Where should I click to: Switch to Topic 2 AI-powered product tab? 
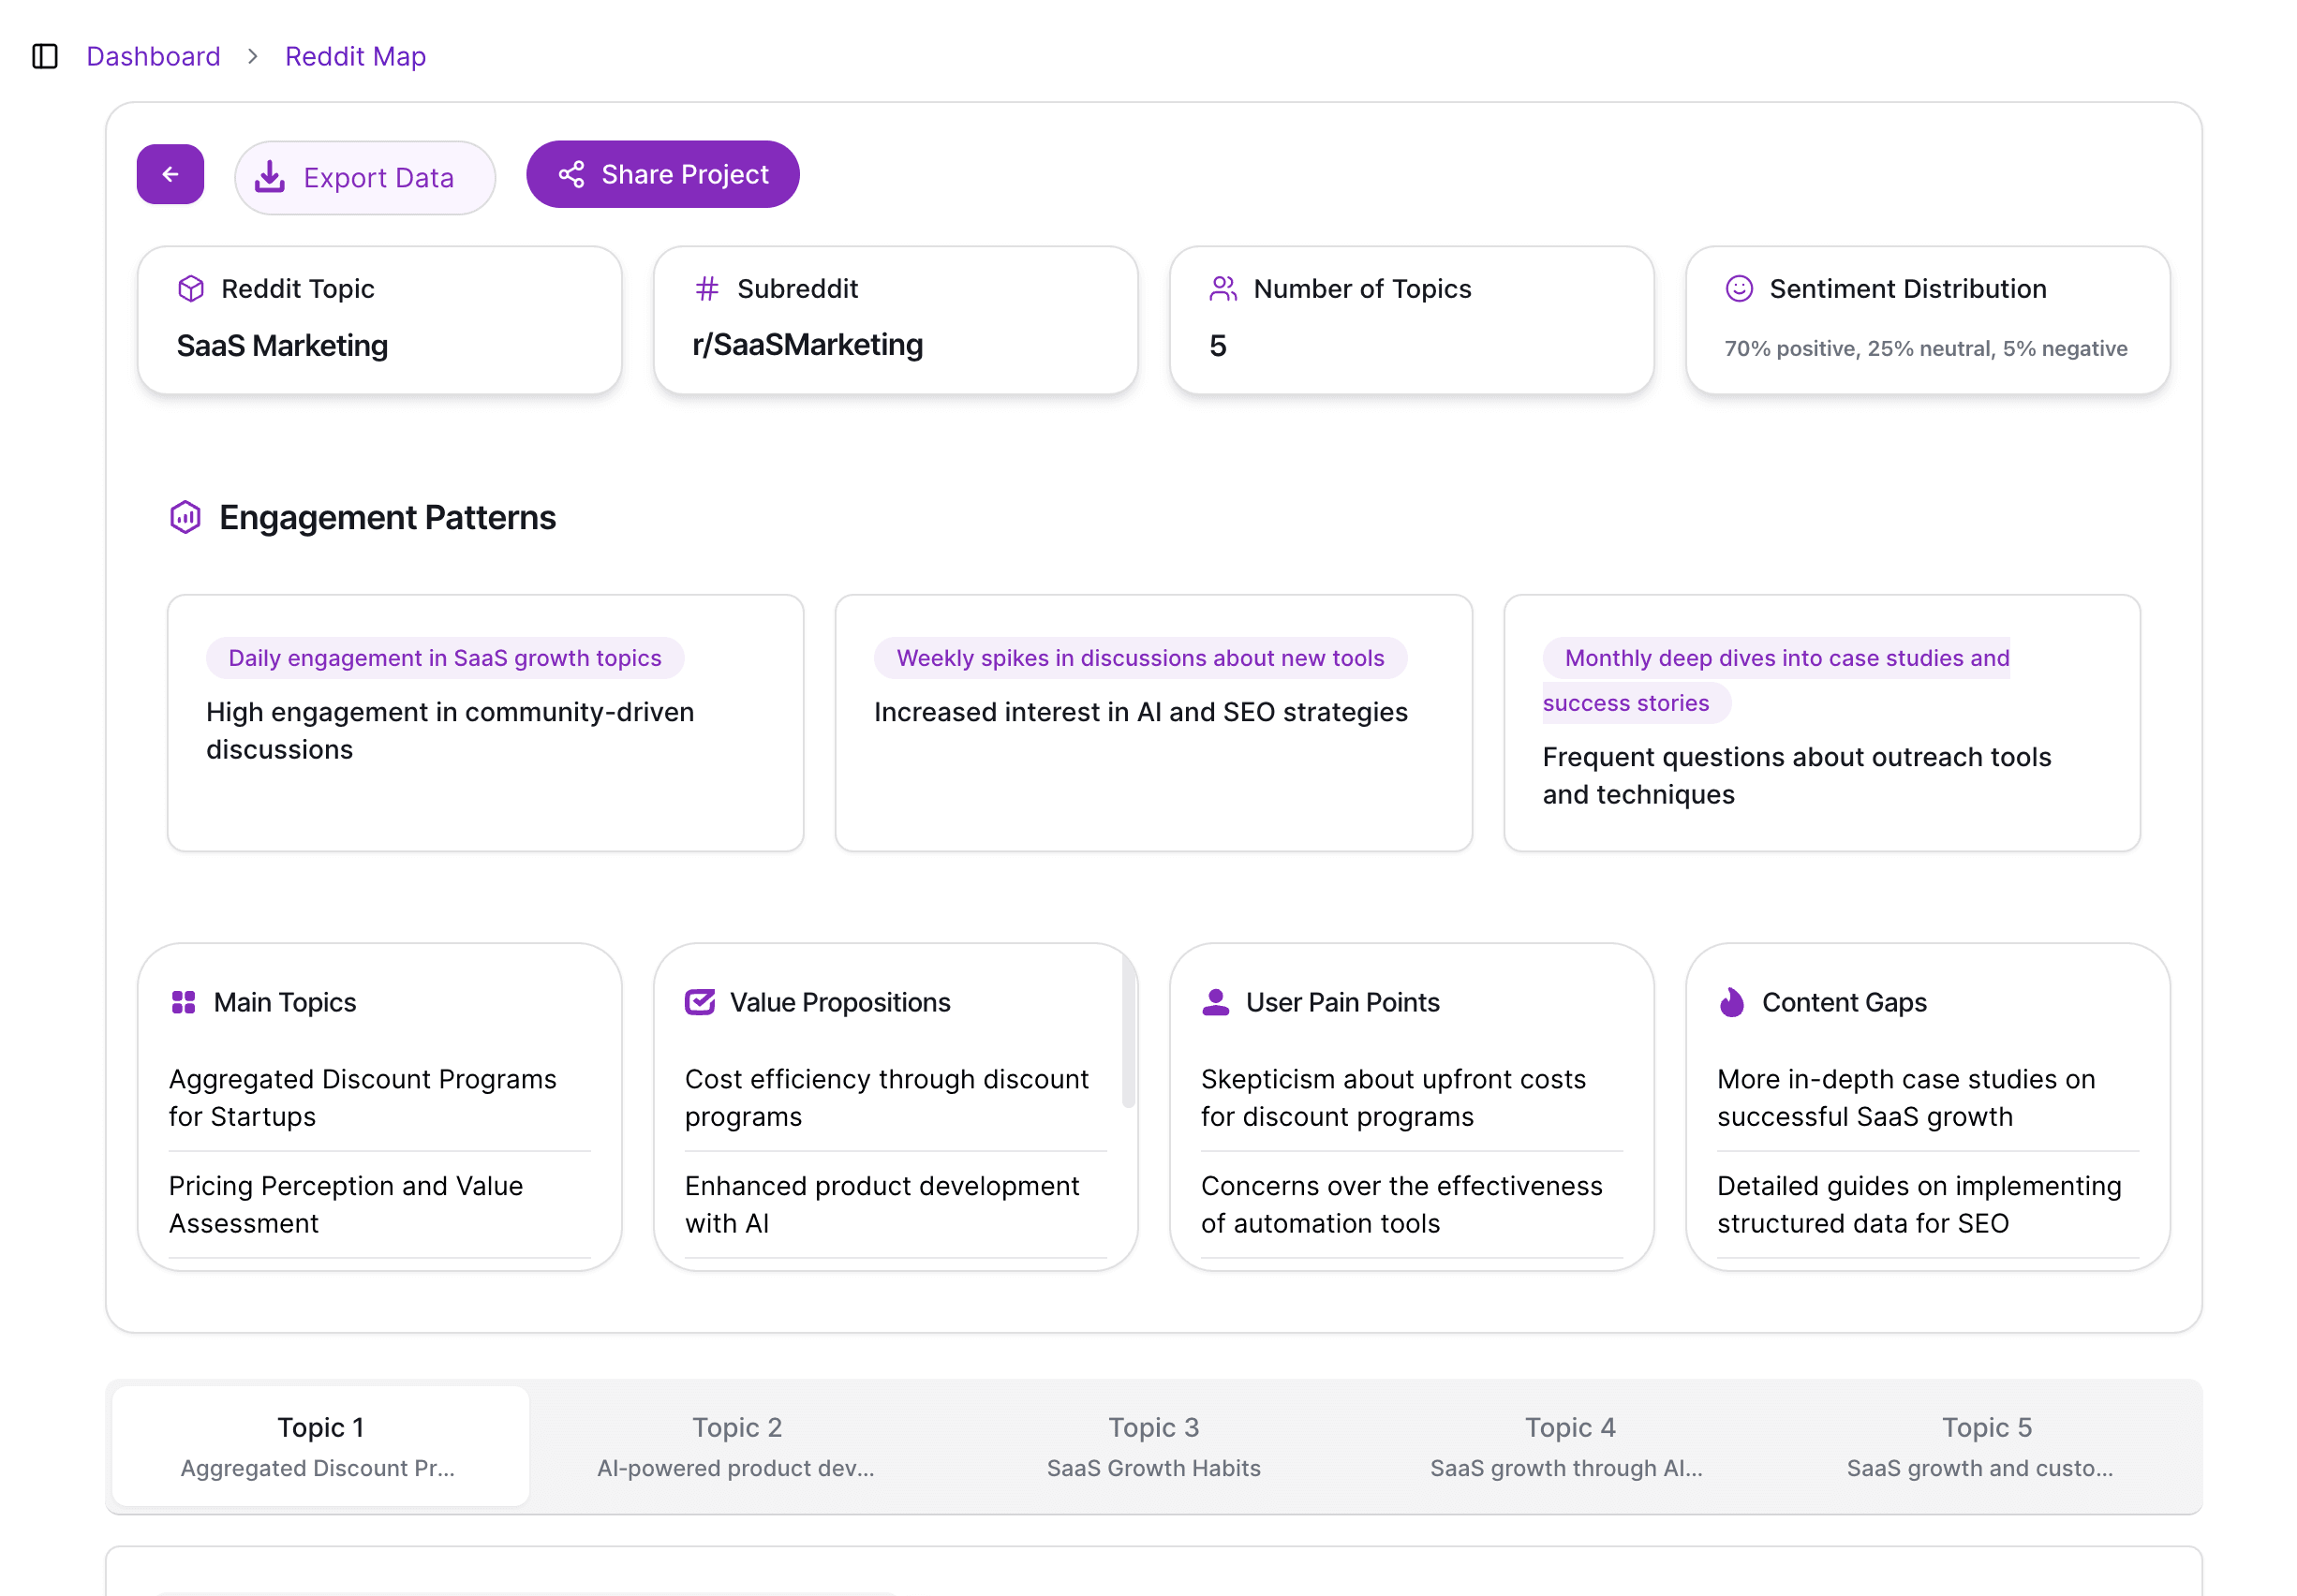coord(736,1446)
